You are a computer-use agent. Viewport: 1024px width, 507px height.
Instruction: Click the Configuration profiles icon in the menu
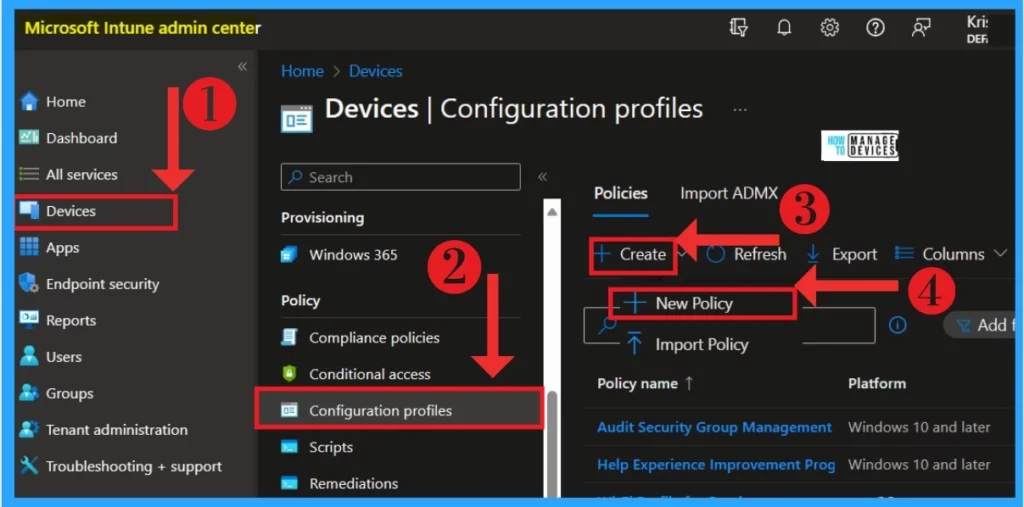coord(289,410)
